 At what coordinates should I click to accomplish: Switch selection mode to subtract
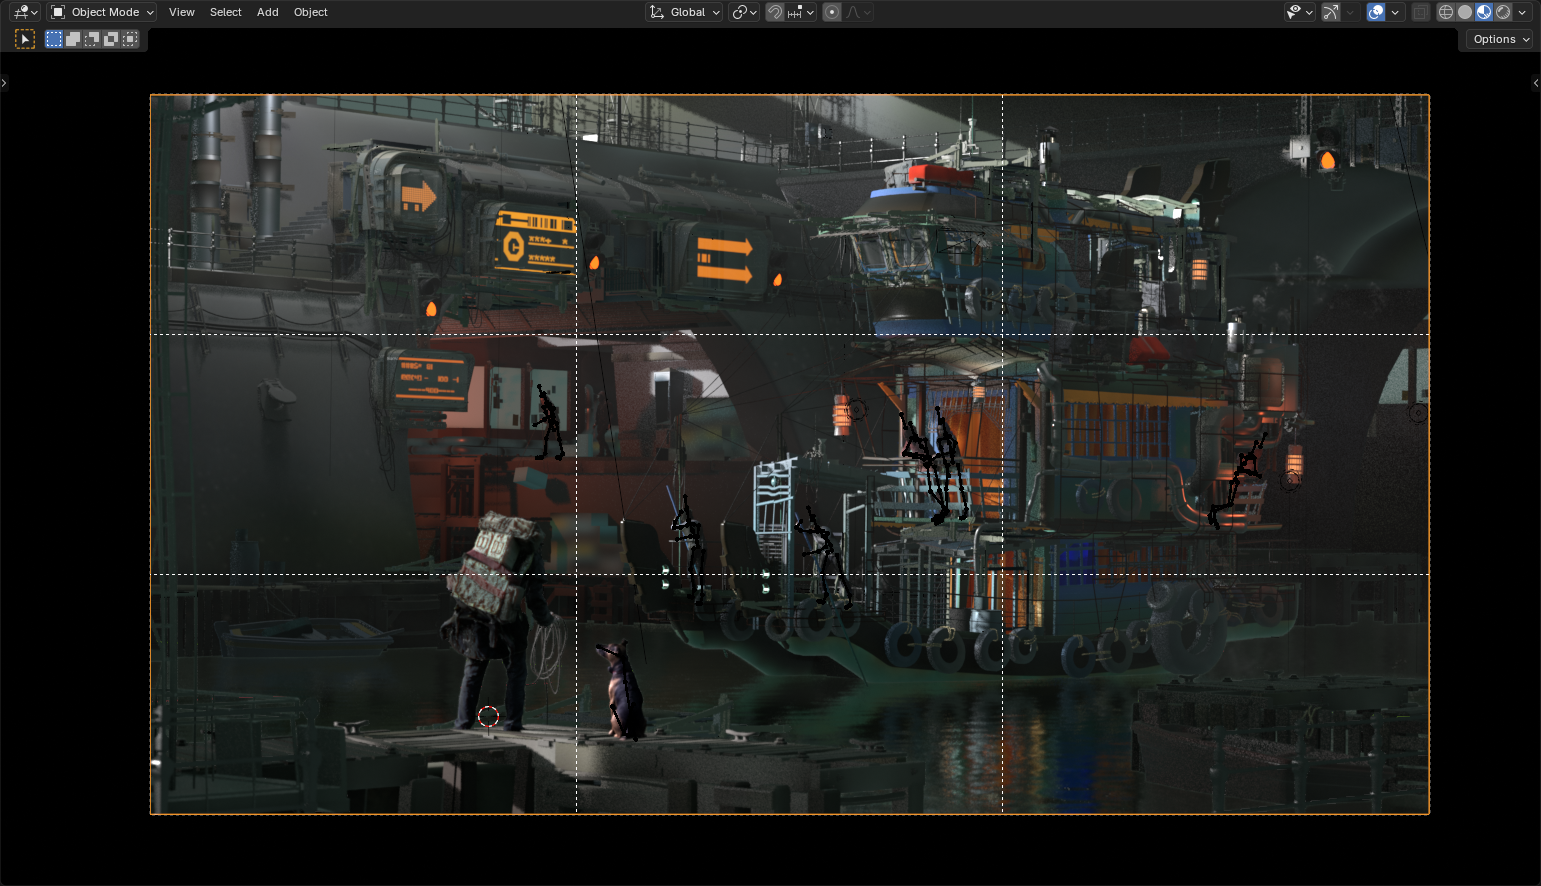(x=92, y=39)
